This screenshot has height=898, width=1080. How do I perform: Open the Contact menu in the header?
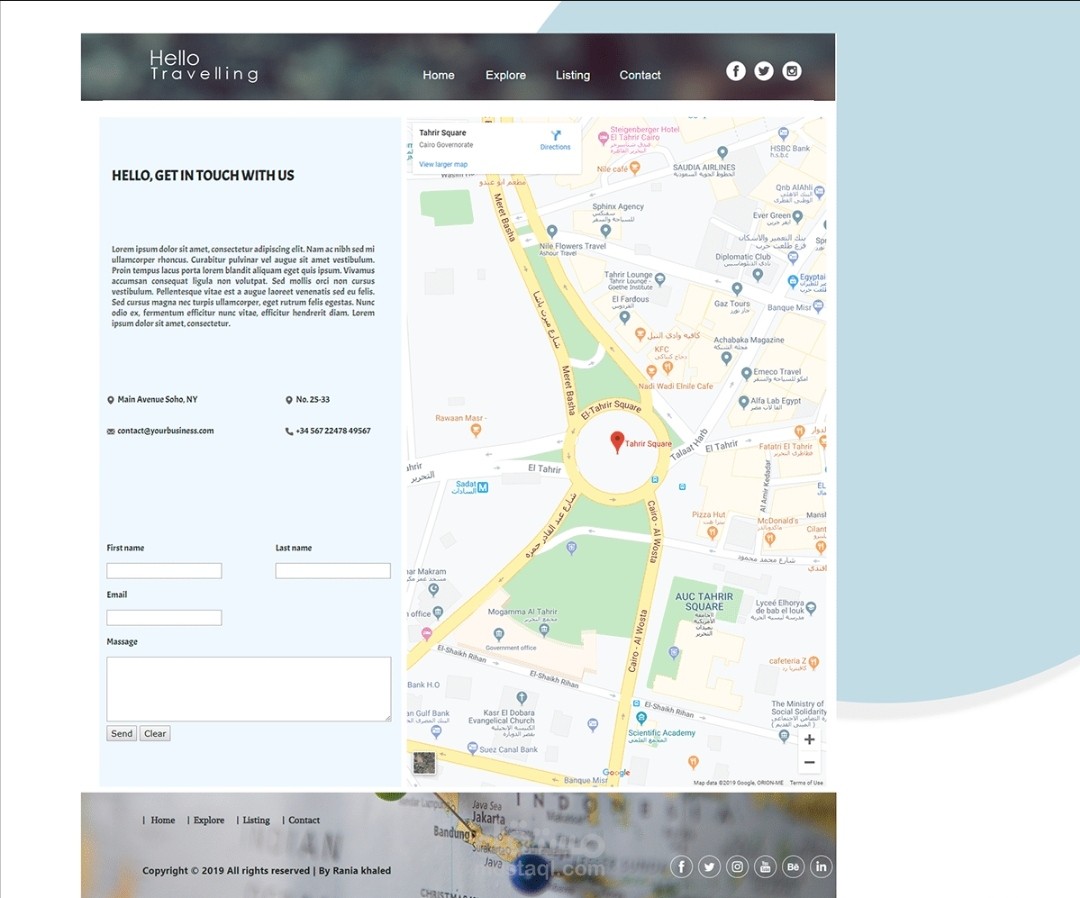640,75
